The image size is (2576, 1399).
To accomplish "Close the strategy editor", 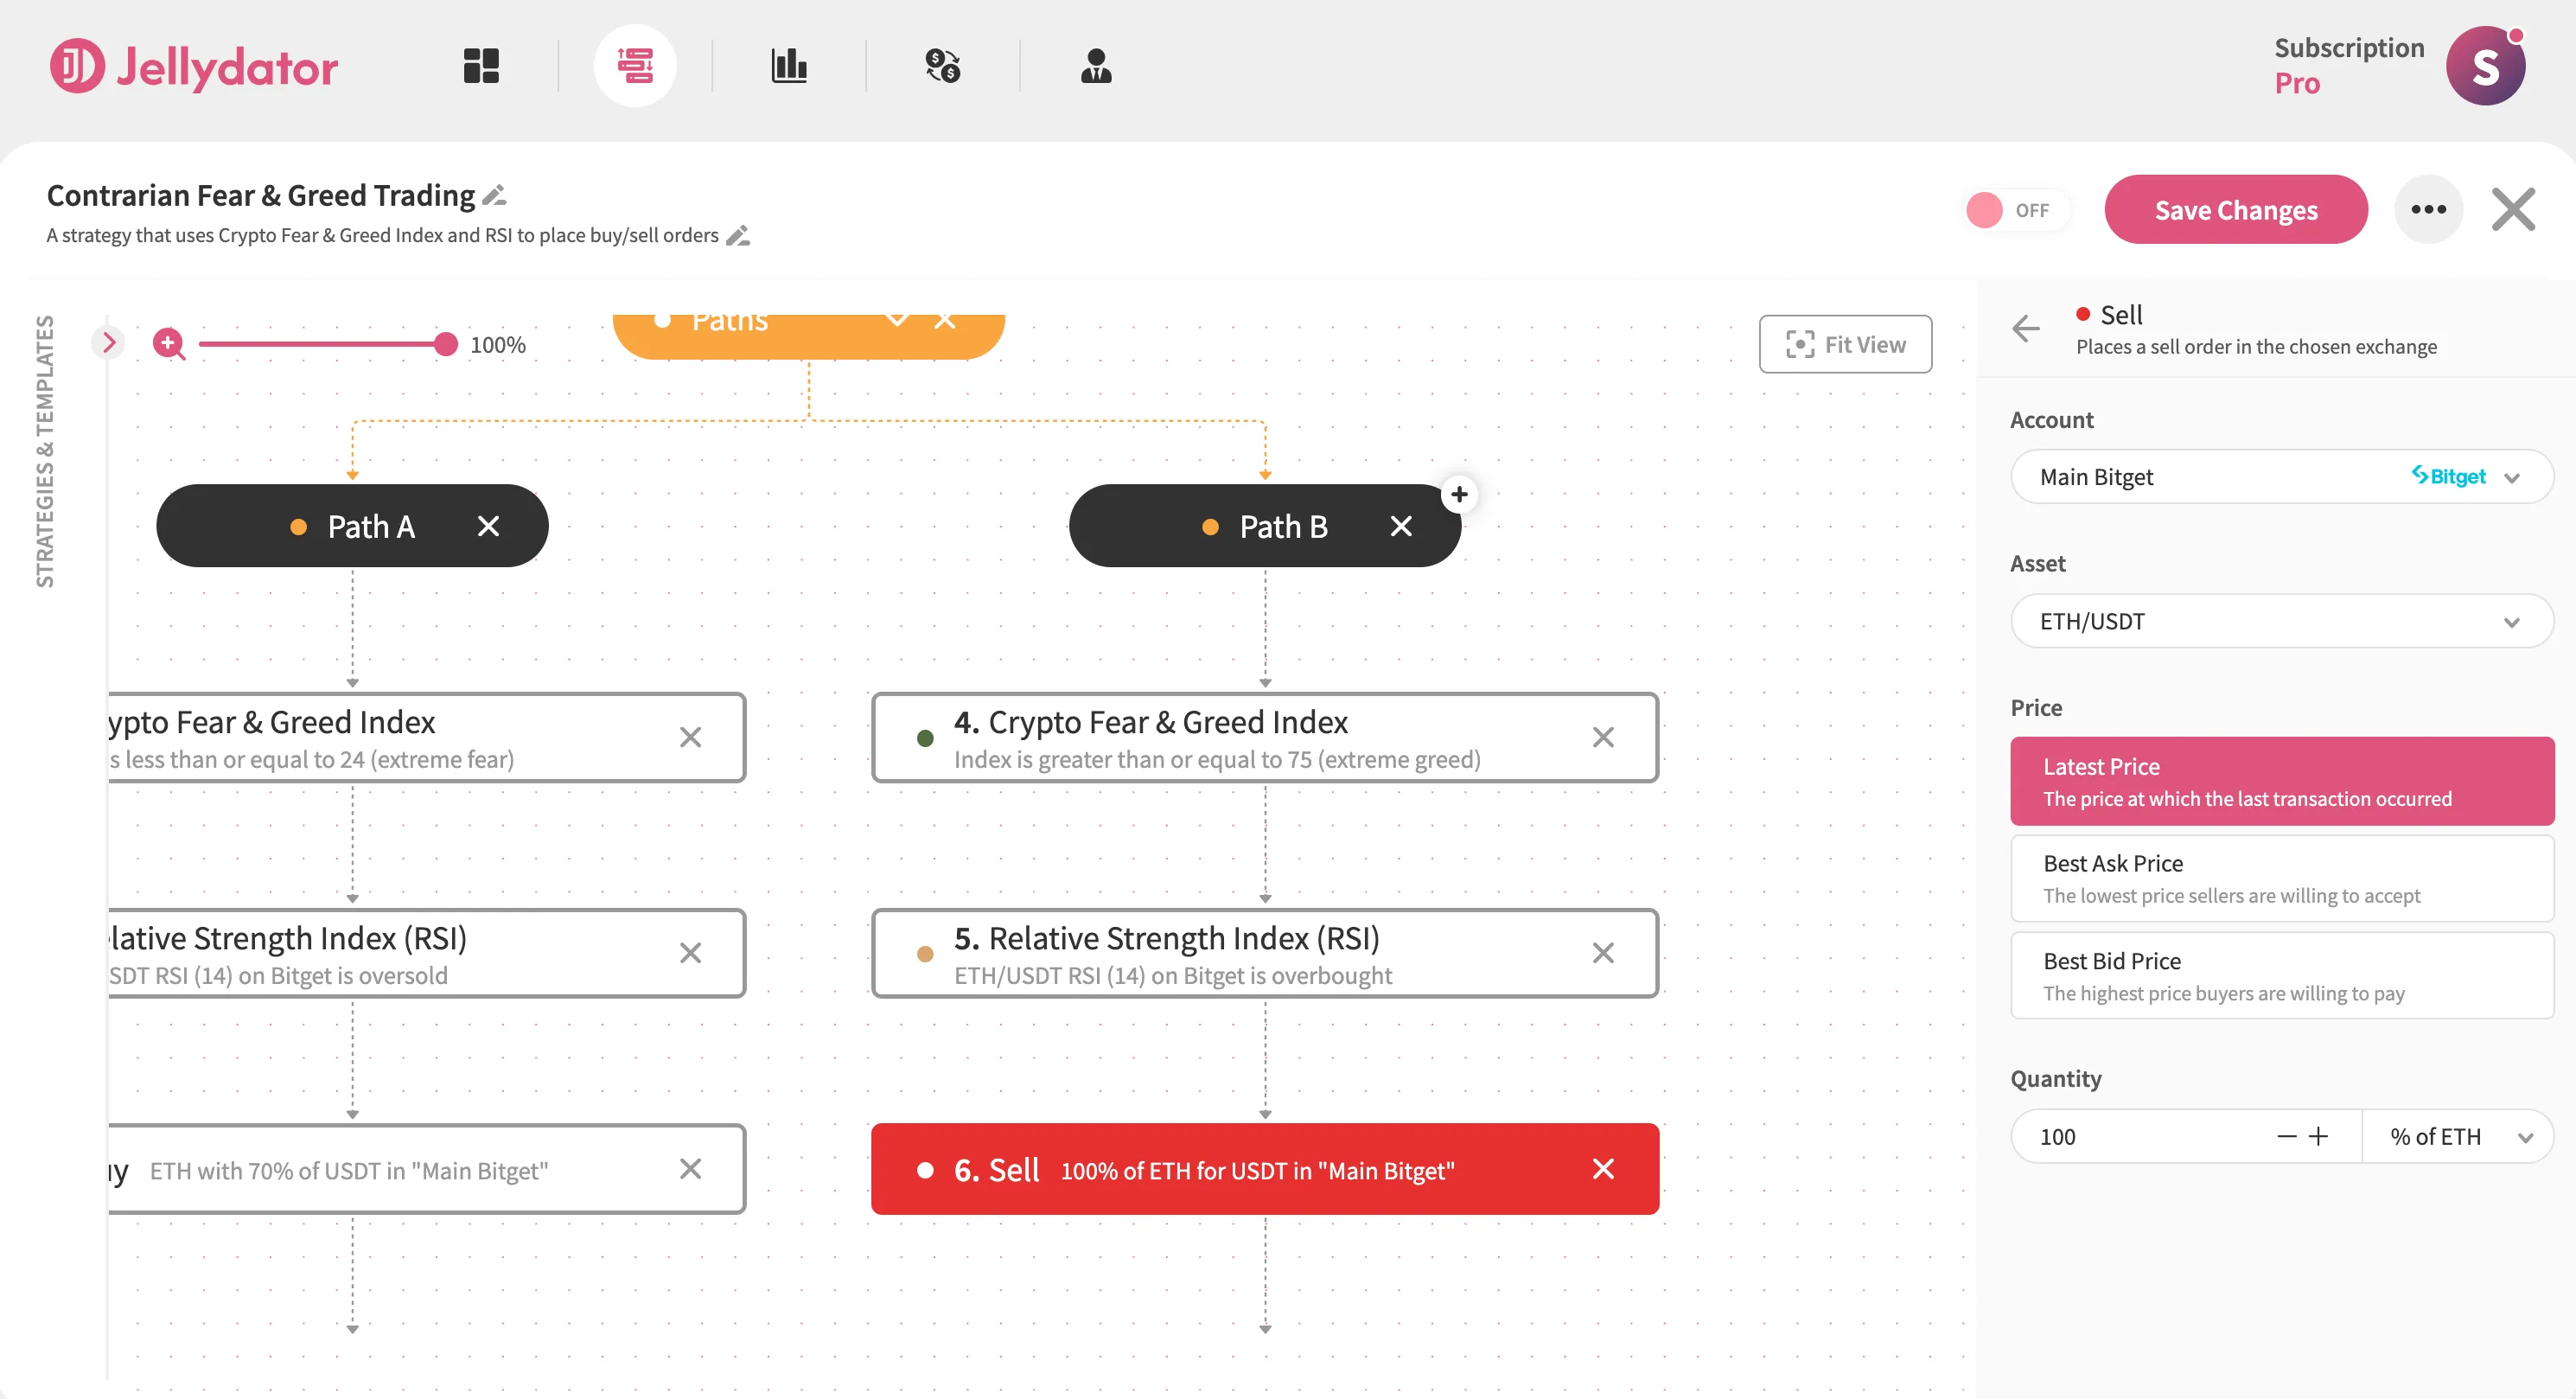I will (x=2513, y=209).
